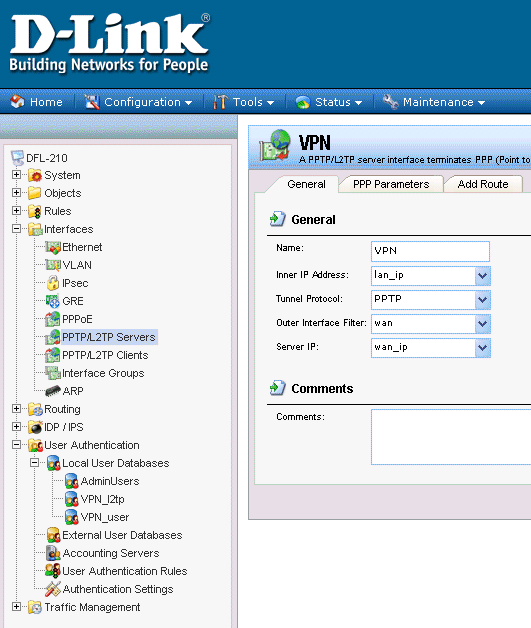Expand the Rules tree node
531x628 pixels.
[x=16, y=211]
